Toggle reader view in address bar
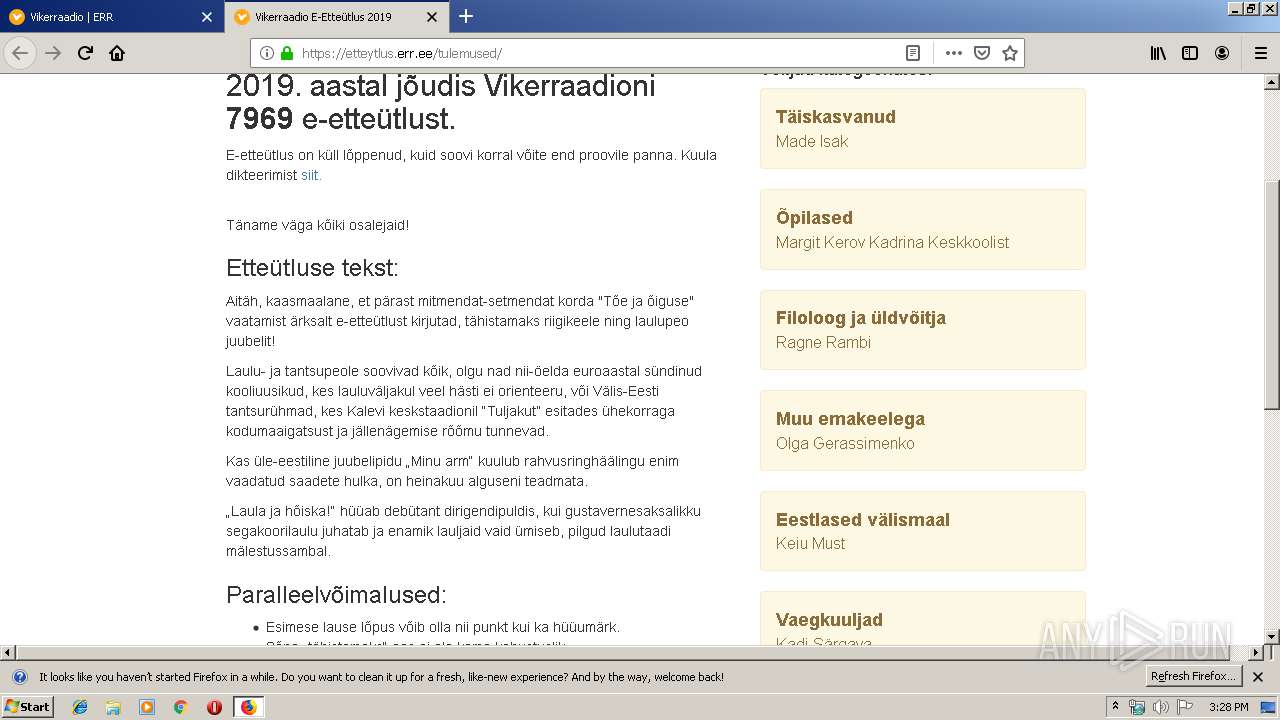Screen dimensions: 1280x720 [x=912, y=53]
